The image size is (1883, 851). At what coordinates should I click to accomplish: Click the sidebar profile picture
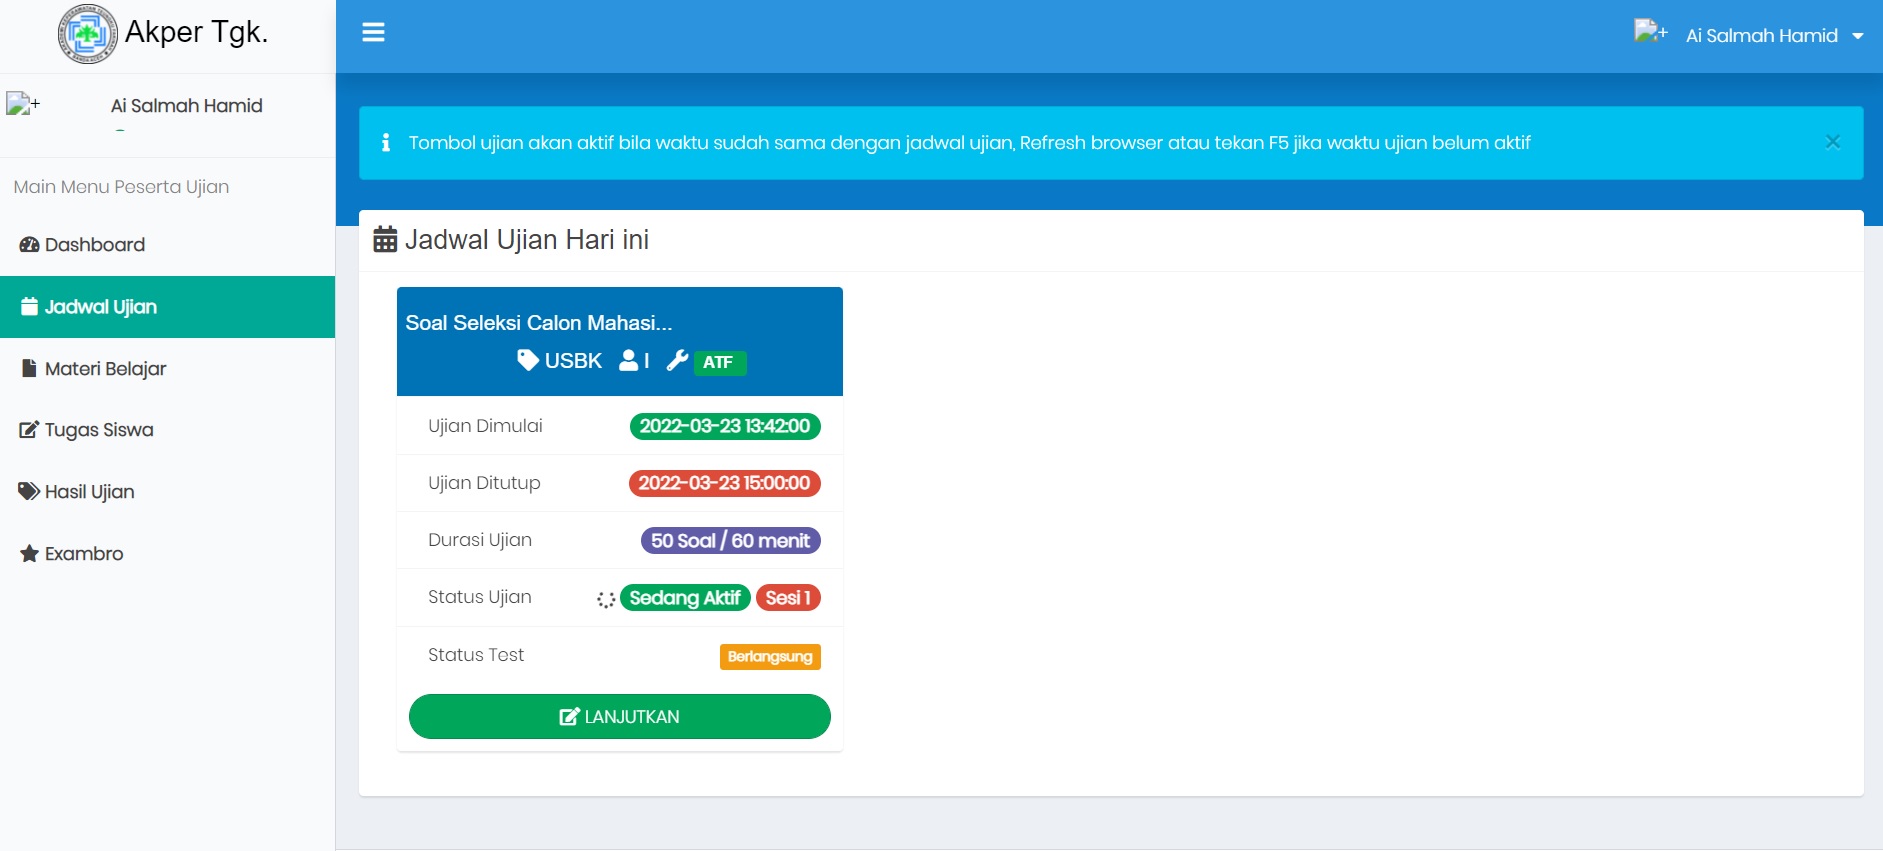pos(22,104)
